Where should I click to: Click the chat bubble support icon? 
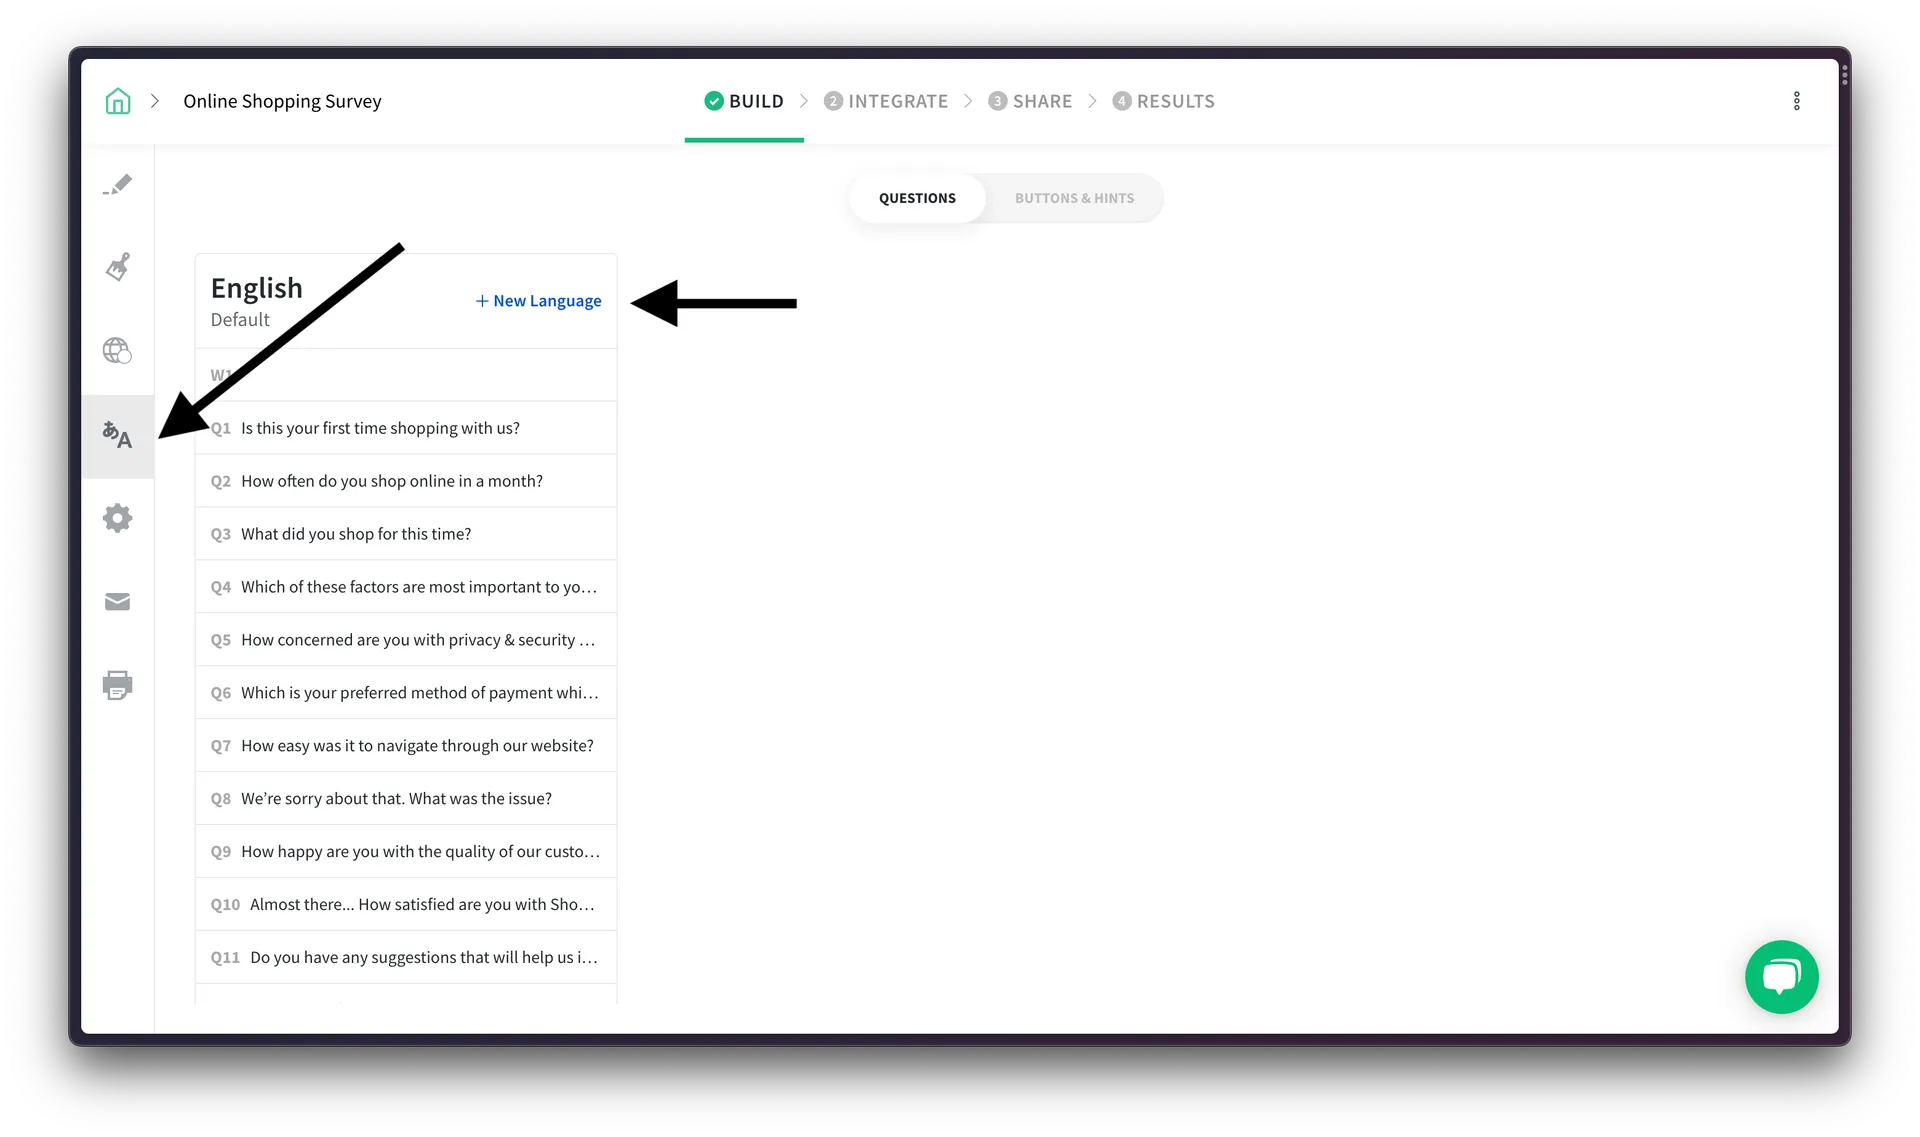pos(1781,976)
